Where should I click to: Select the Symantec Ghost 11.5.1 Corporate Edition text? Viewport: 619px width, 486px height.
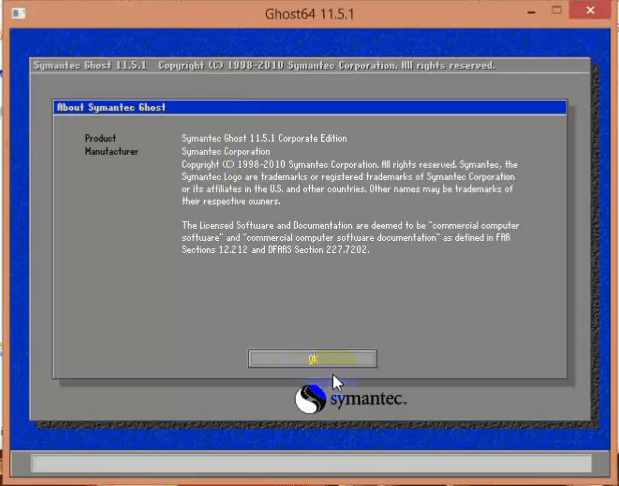pyautogui.click(x=264, y=138)
